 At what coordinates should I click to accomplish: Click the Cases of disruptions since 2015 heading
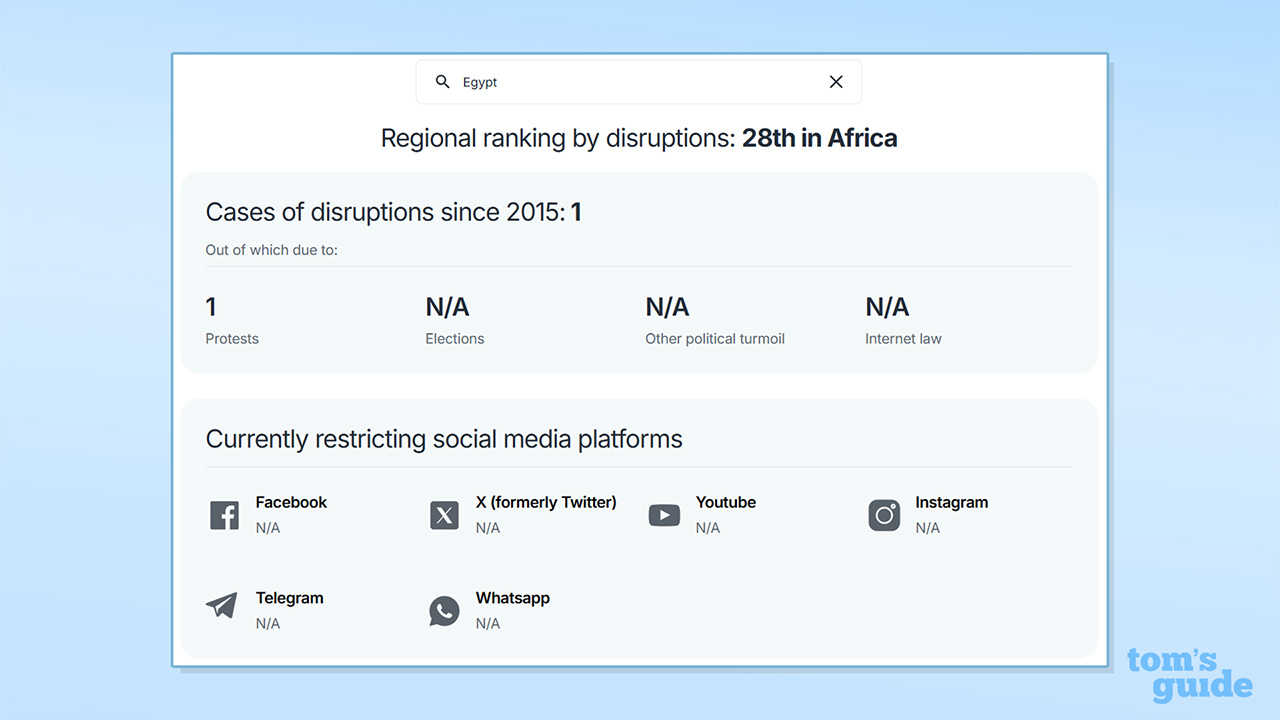(x=394, y=212)
